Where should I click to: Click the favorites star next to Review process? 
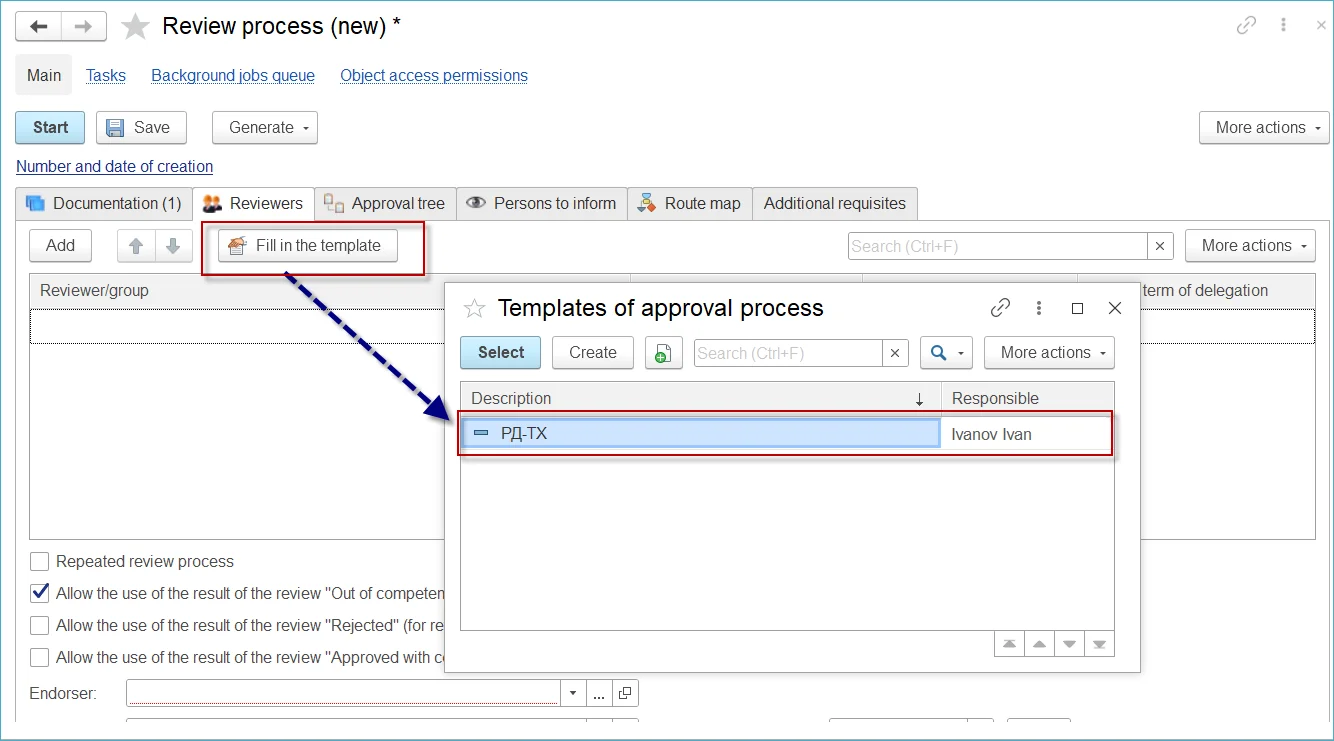[135, 27]
